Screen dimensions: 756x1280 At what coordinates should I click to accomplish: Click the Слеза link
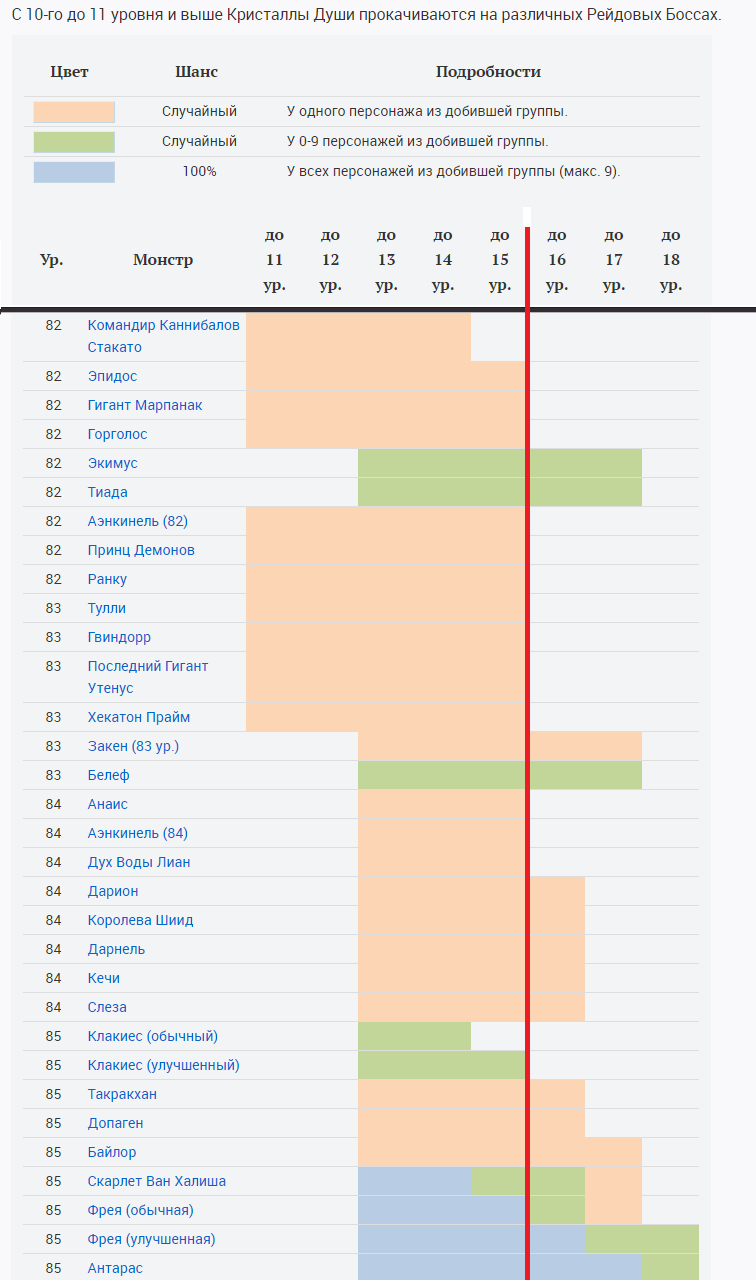click(107, 1007)
